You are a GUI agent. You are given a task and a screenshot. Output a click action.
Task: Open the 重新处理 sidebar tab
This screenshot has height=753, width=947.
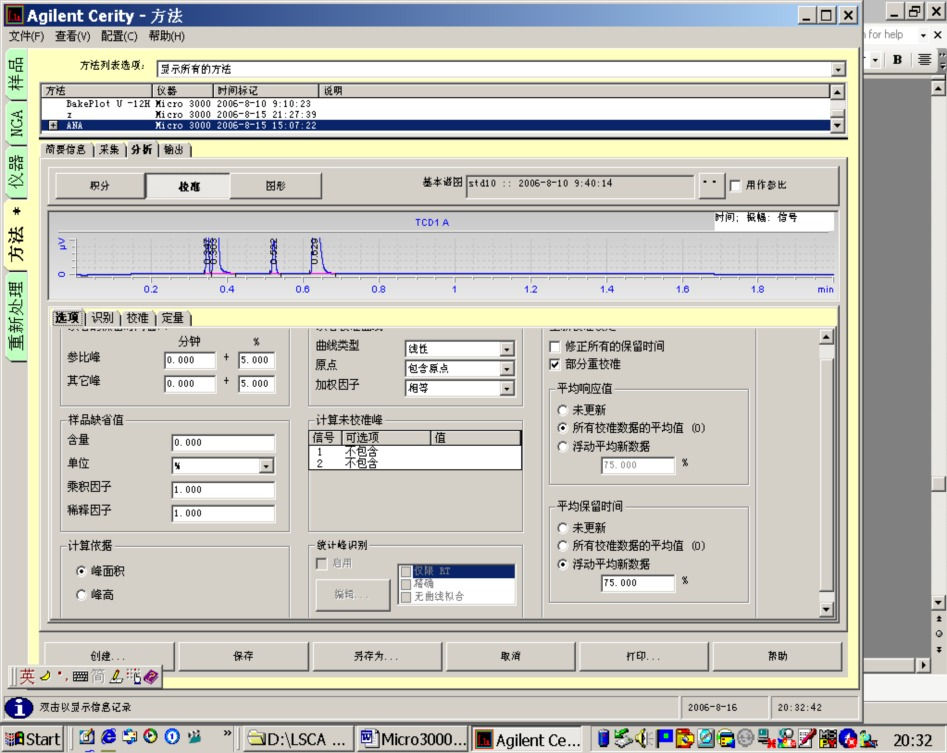pos(16,317)
